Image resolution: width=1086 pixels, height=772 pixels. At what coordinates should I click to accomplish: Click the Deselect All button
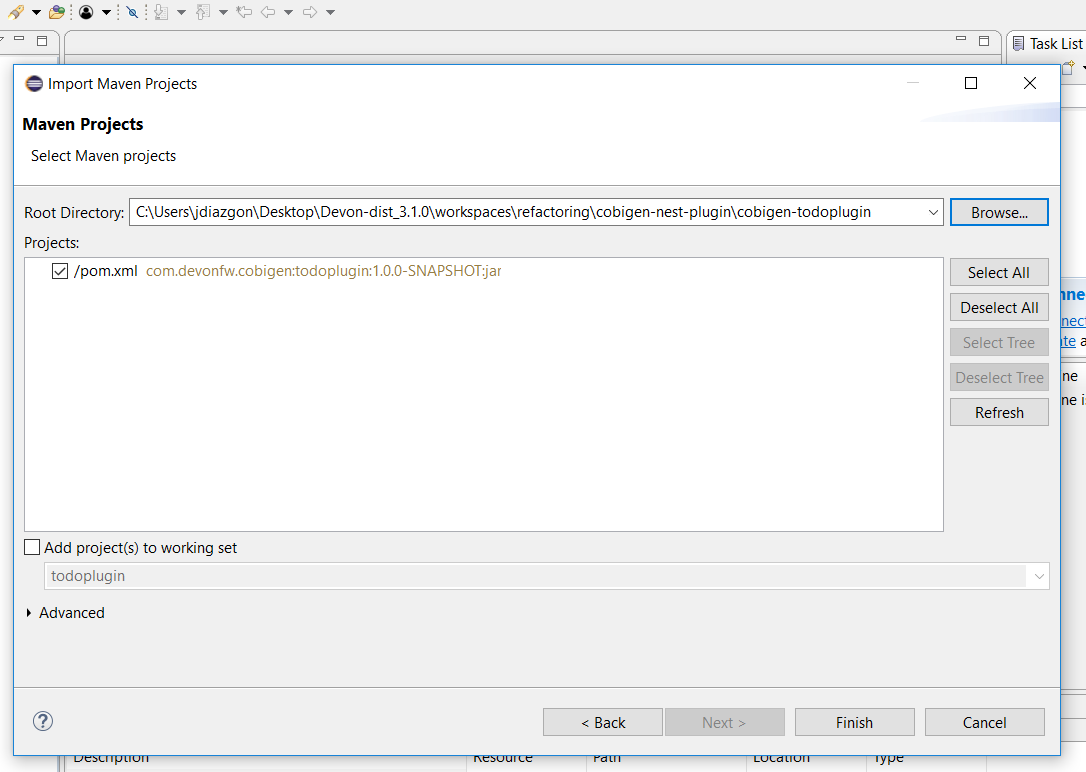[x=999, y=308]
